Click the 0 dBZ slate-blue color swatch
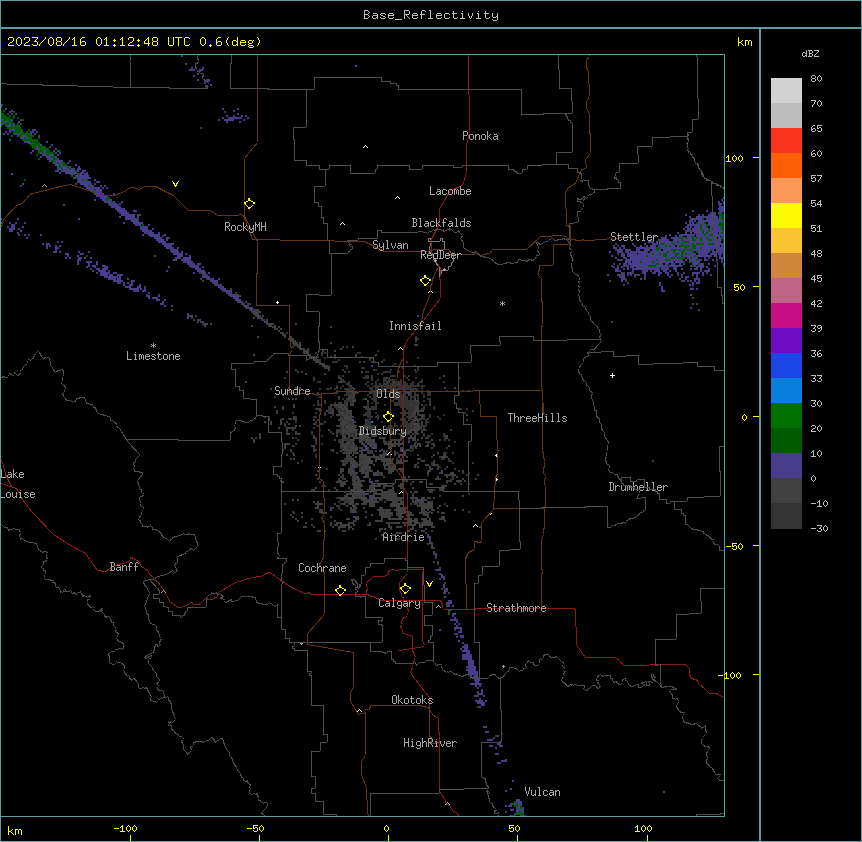 point(786,466)
